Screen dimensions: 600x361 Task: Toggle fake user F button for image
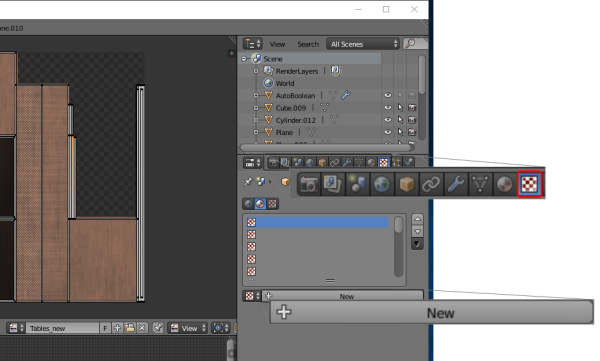(105, 328)
